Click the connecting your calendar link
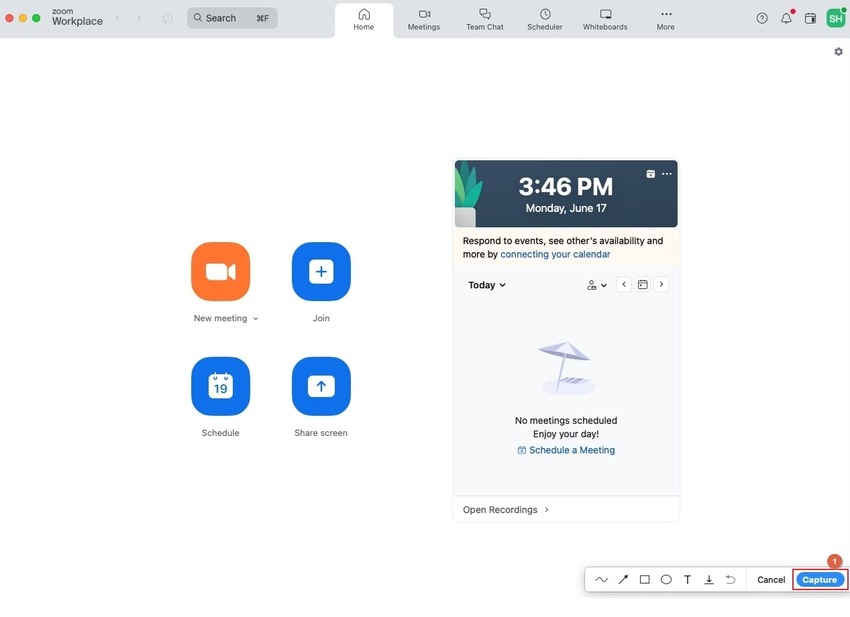The width and height of the screenshot is (850, 617). (554, 253)
